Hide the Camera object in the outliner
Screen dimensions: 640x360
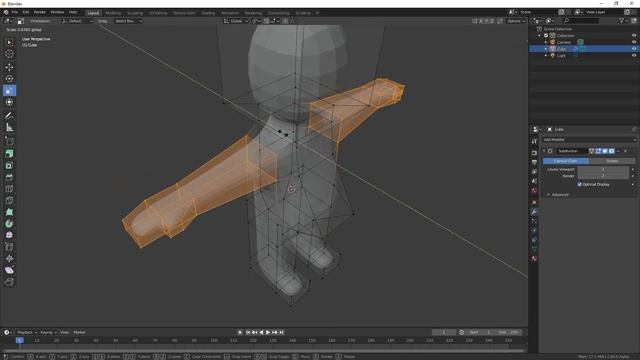634,42
